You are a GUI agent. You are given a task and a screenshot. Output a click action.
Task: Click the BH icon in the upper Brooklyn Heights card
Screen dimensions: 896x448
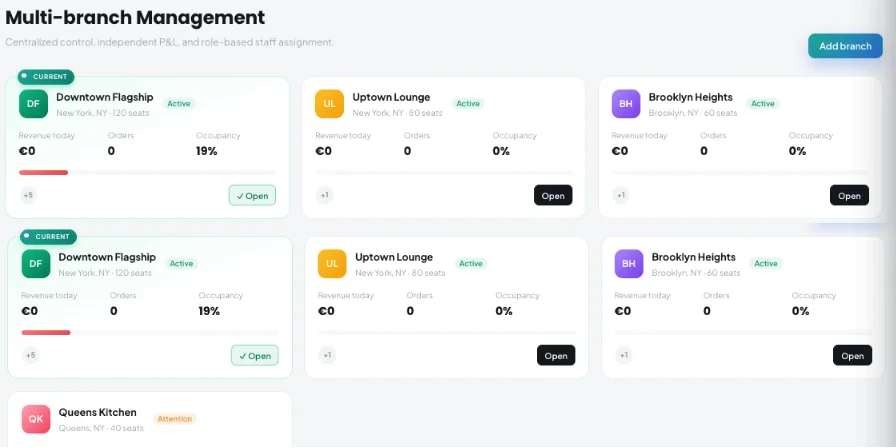click(x=626, y=103)
